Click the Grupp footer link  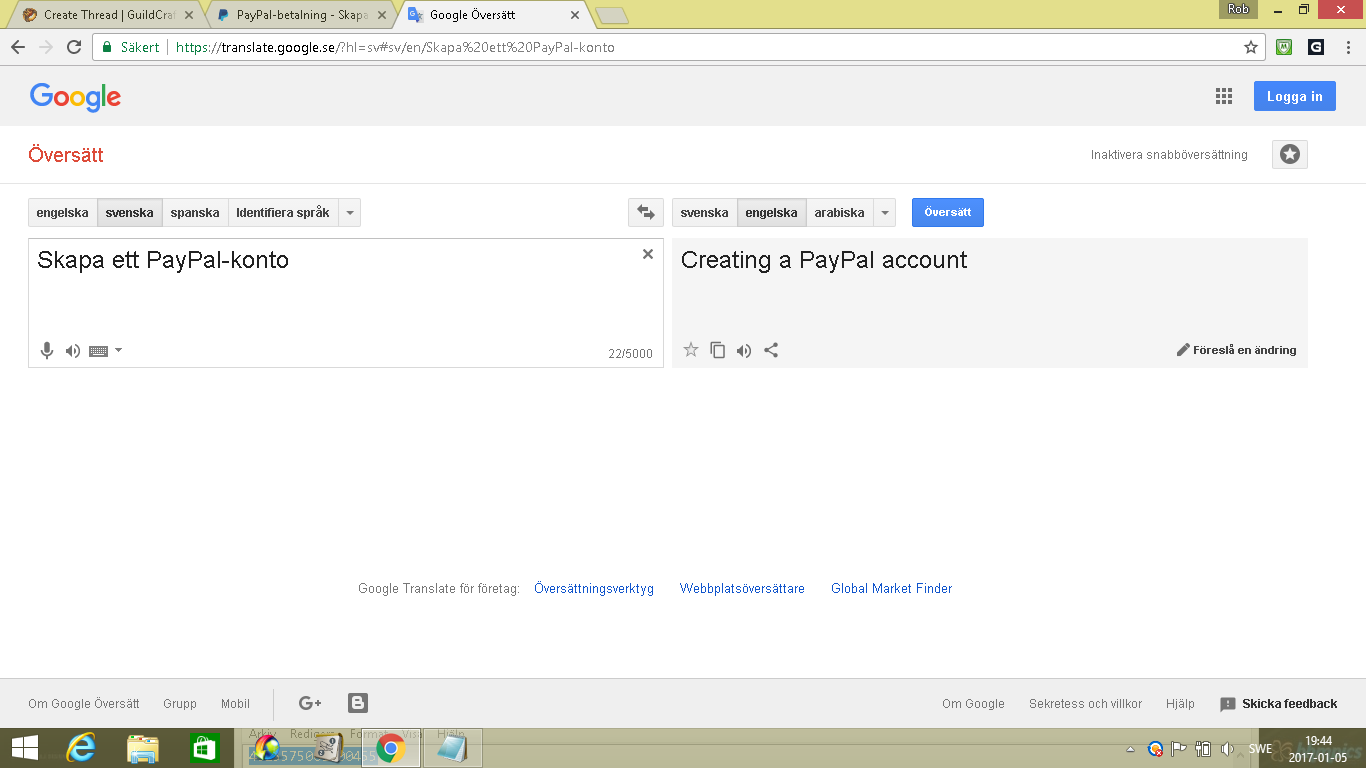(x=180, y=704)
